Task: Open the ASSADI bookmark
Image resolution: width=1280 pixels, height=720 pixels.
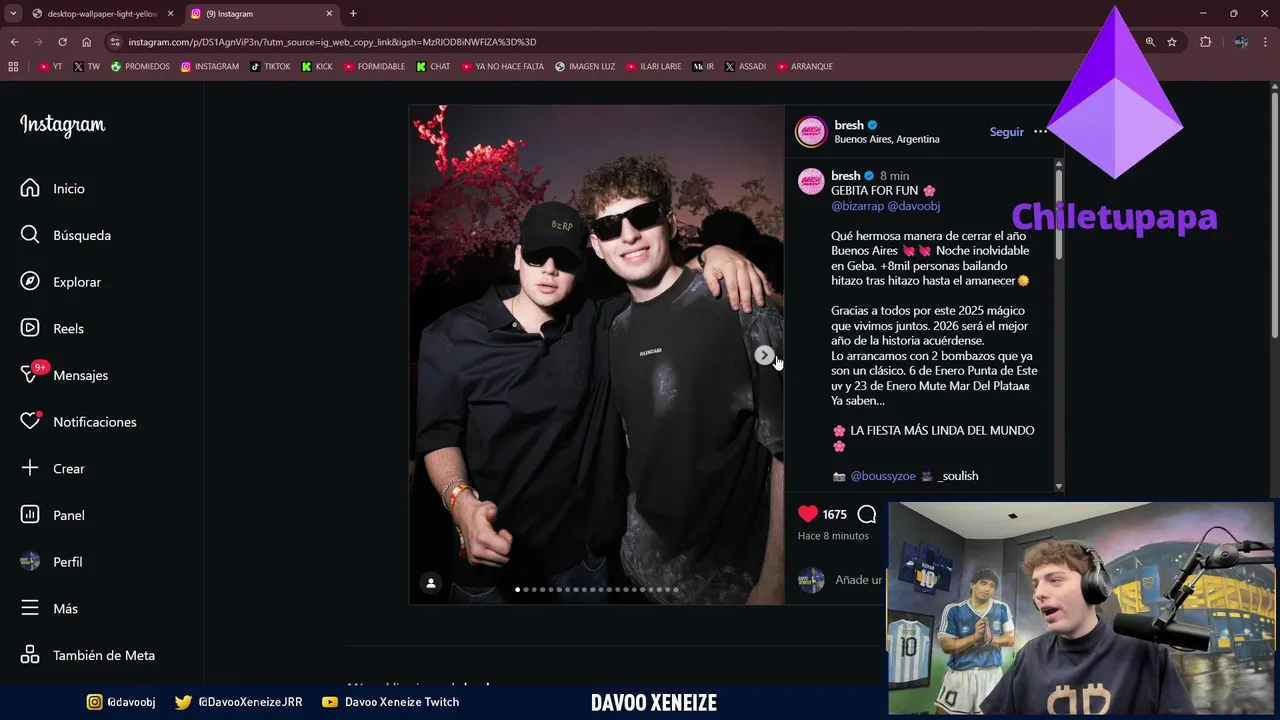Action: pyautogui.click(x=745, y=67)
